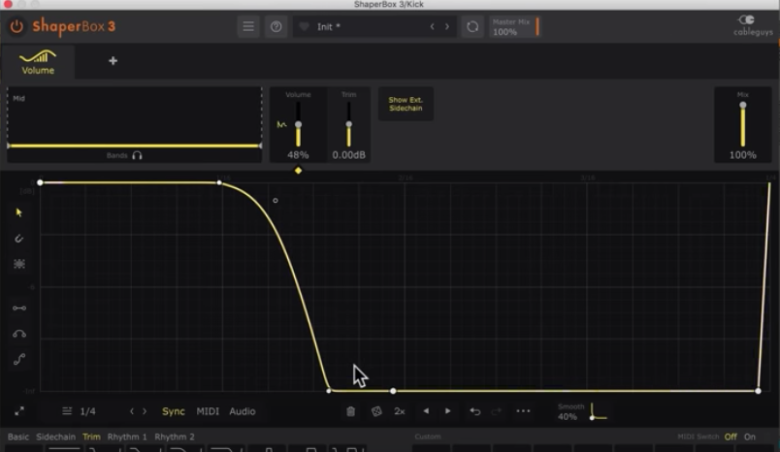The image size is (780, 452).
Task: Open the Trim preset category tab
Action: point(92,437)
